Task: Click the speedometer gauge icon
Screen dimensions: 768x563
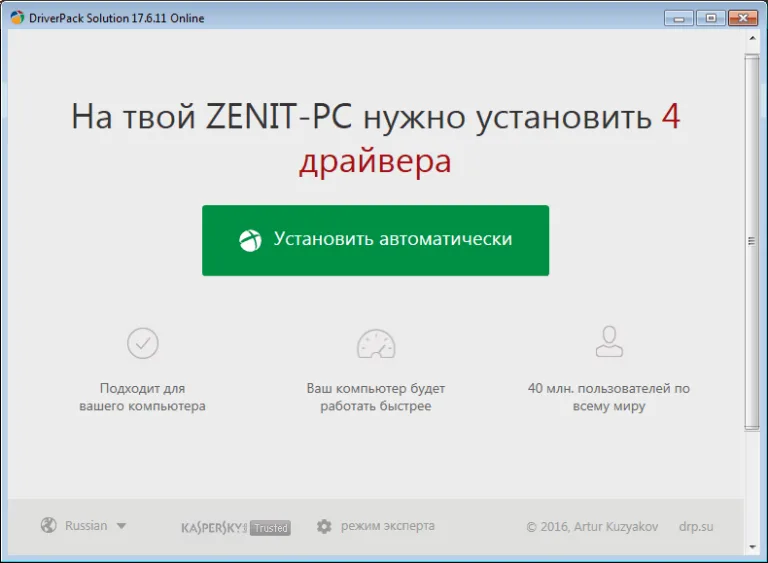Action: (376, 344)
